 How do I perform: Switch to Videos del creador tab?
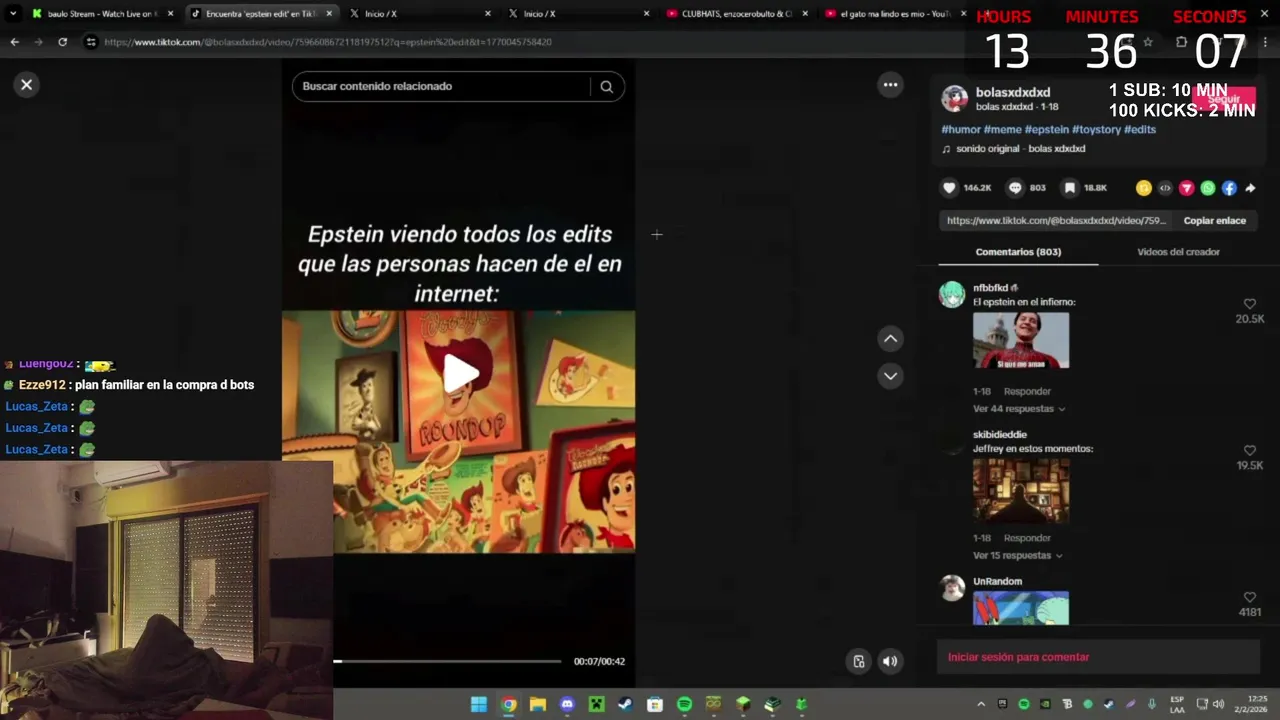pyautogui.click(x=1178, y=252)
